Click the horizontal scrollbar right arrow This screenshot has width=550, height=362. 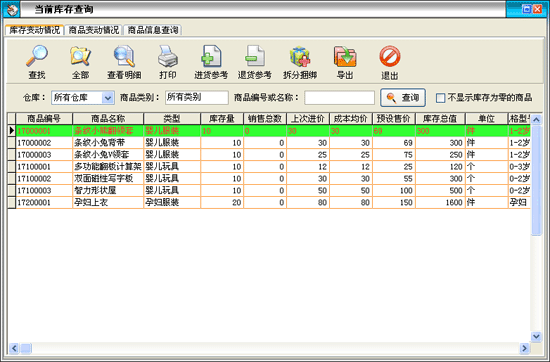[524, 348]
